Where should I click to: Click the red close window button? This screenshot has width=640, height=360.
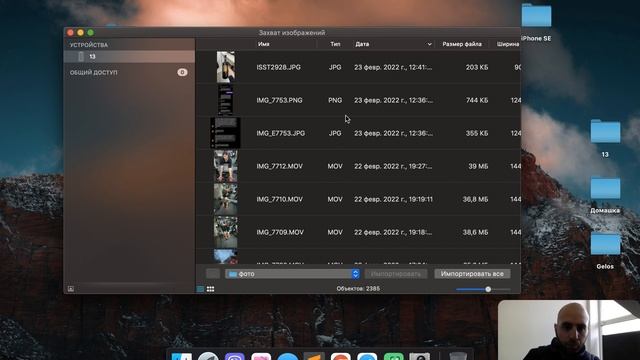[x=70, y=33]
